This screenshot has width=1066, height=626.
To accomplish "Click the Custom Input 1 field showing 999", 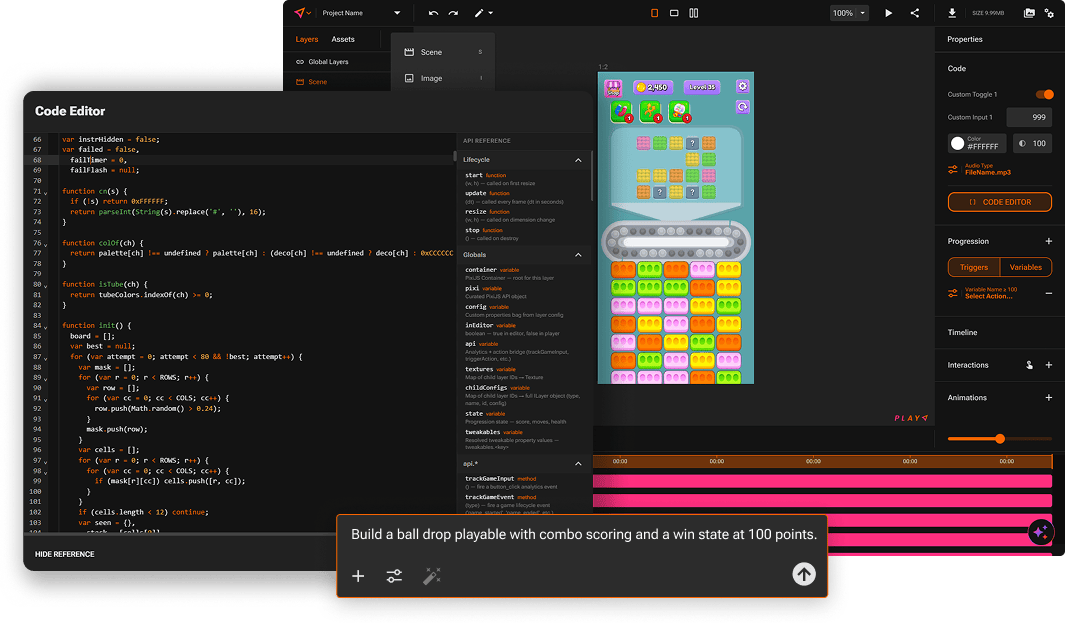I will coord(1029,118).
